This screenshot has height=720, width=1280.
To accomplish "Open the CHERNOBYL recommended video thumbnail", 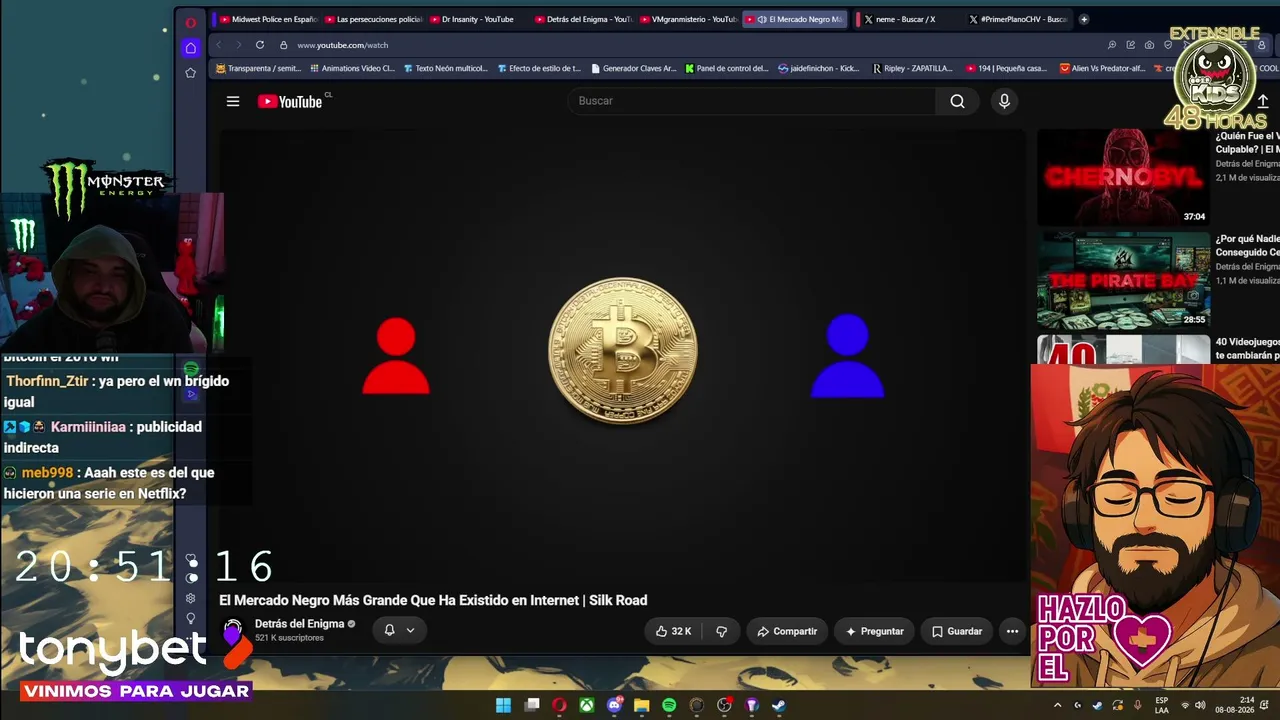I will [x=1123, y=177].
